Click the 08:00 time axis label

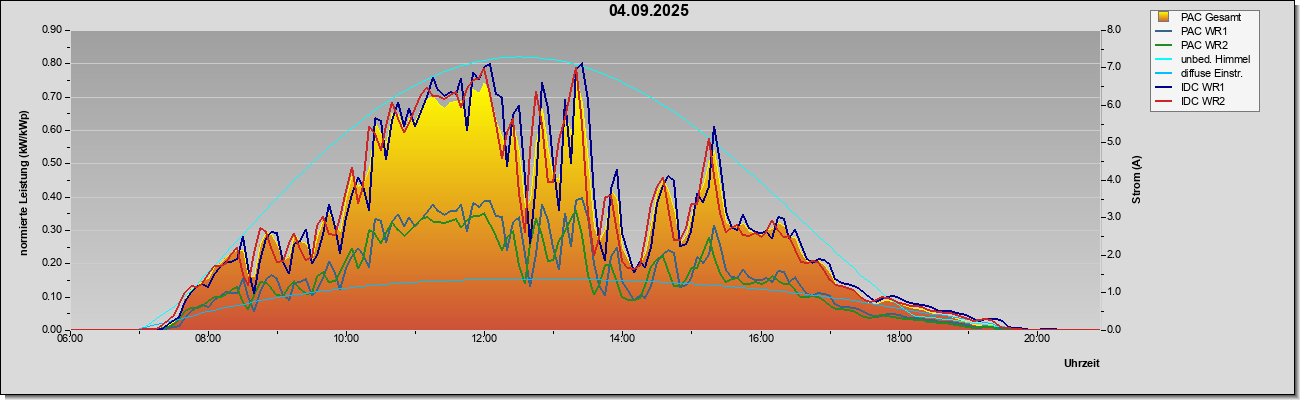(208, 338)
